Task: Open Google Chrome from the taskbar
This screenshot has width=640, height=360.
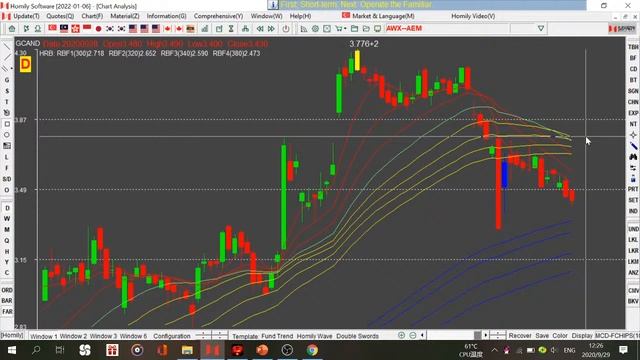Action: point(312,350)
